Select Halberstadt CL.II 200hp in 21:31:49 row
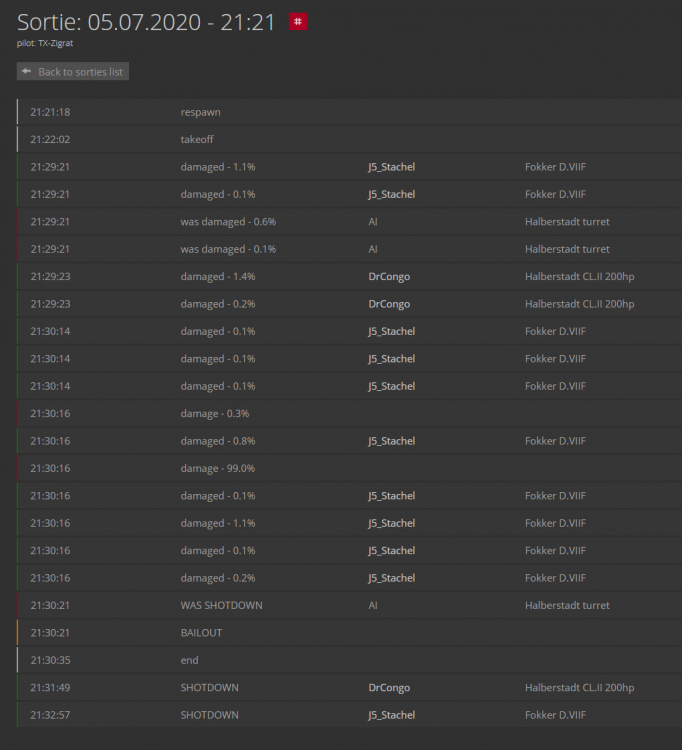The width and height of the screenshot is (682, 750). click(579, 688)
